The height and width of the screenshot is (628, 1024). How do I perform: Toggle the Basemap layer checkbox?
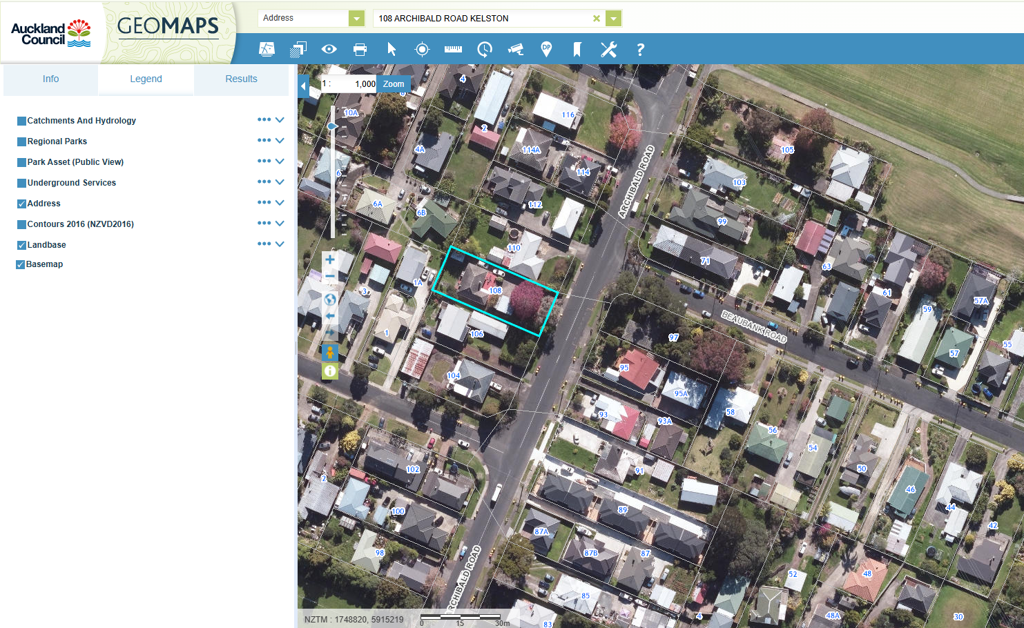[21, 265]
